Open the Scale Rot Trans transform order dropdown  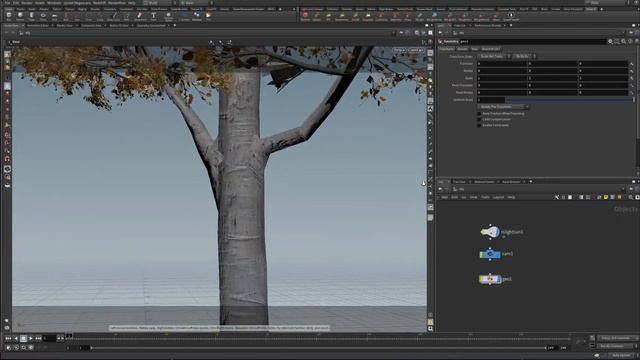[494, 56]
